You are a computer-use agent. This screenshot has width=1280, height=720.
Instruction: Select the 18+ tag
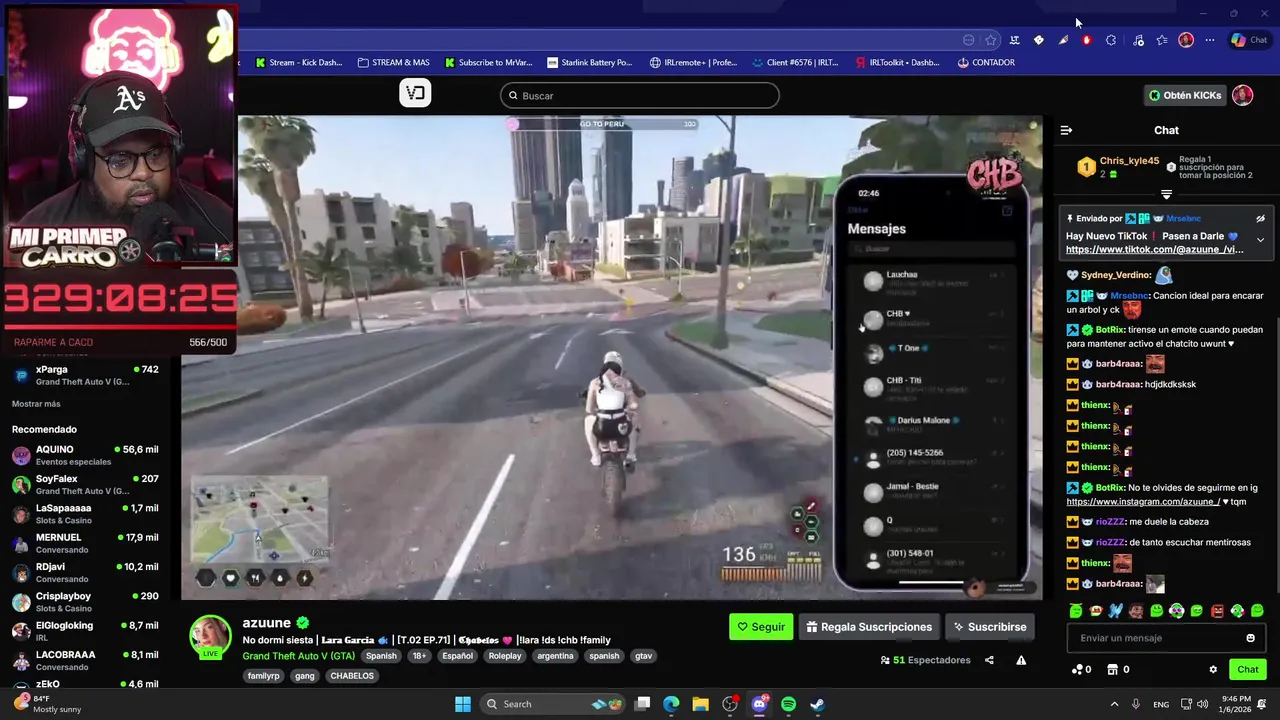tap(419, 656)
